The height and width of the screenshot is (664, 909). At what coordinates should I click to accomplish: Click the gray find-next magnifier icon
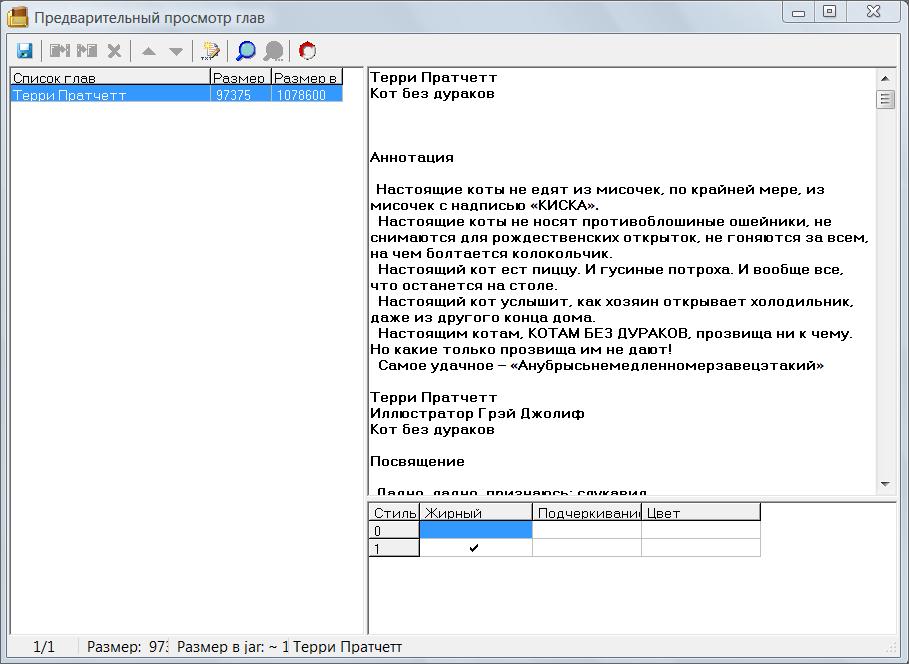tap(272, 51)
